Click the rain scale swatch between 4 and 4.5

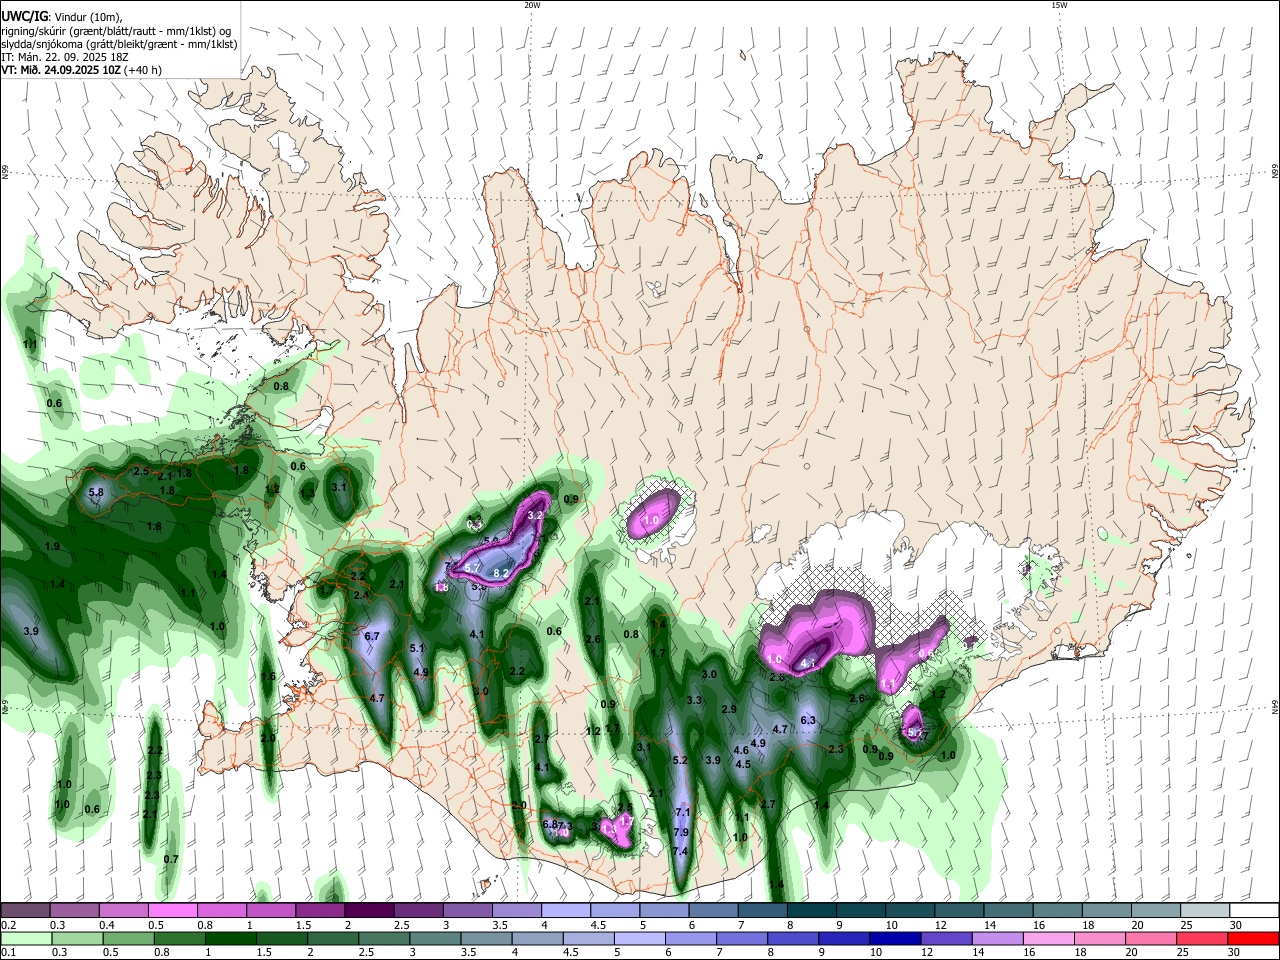coord(537,938)
